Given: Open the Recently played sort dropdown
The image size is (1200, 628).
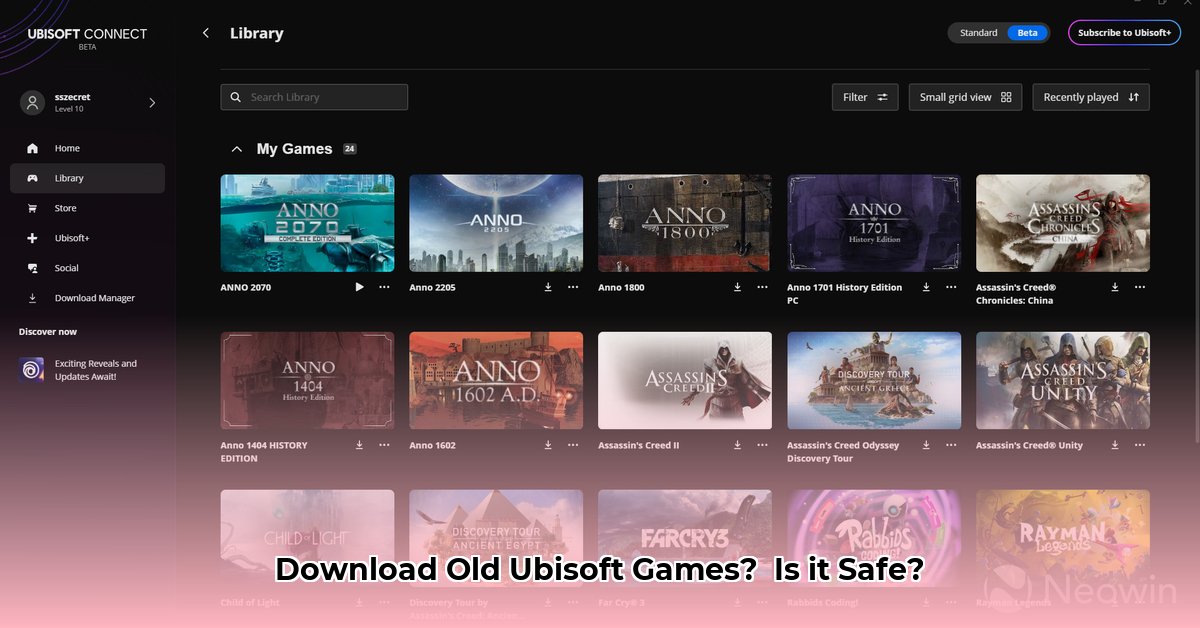Looking at the screenshot, I should tap(1090, 97).
